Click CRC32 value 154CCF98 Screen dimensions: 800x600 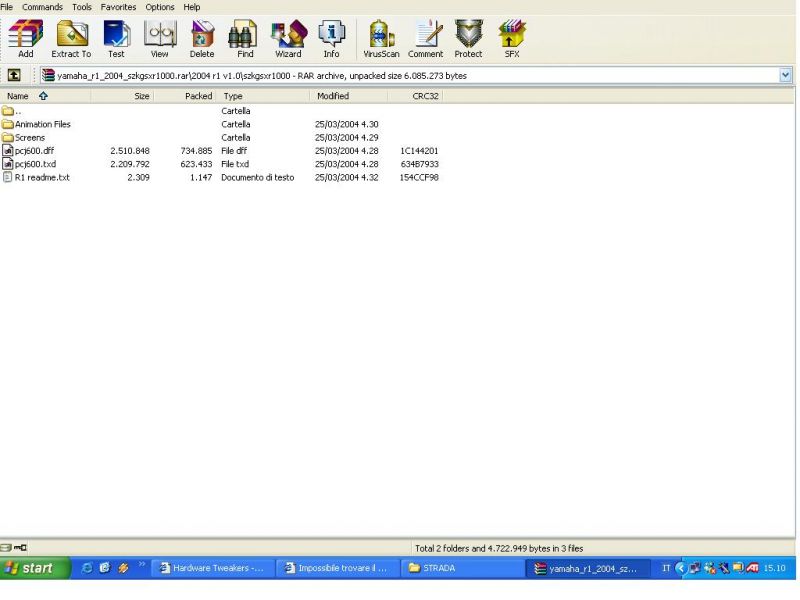pos(419,177)
